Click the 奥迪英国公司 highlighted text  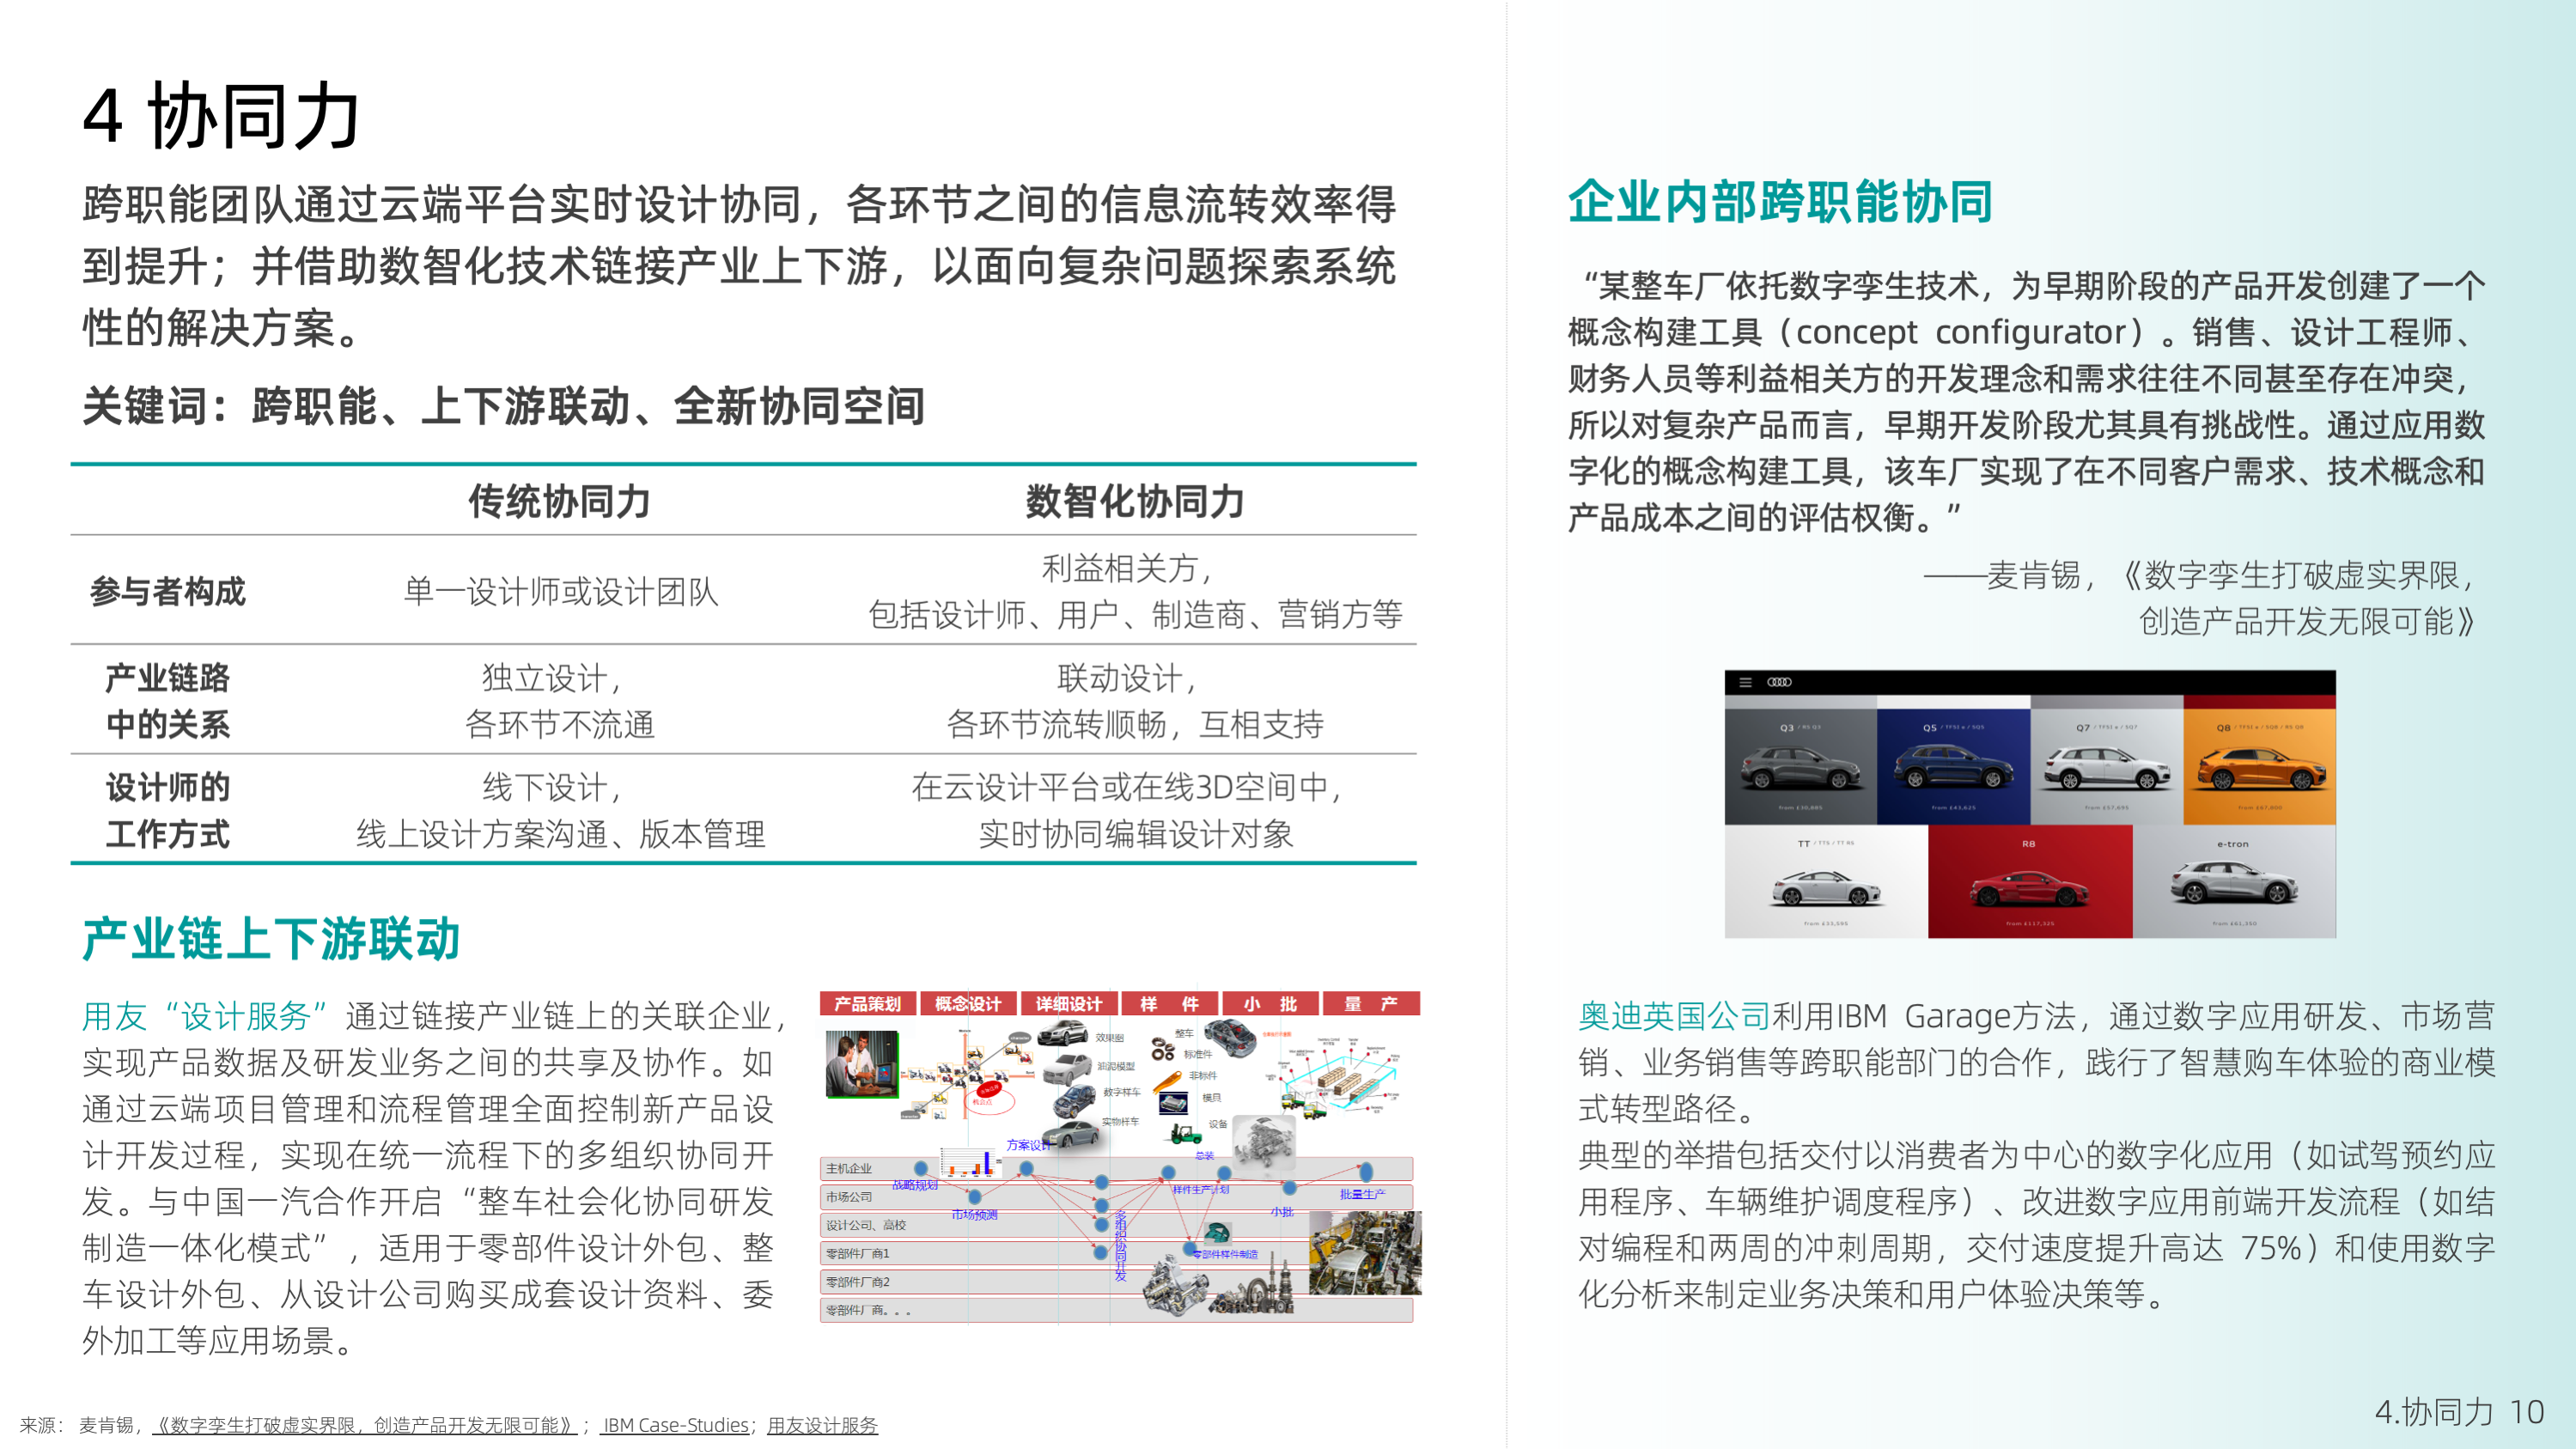coord(1674,1016)
